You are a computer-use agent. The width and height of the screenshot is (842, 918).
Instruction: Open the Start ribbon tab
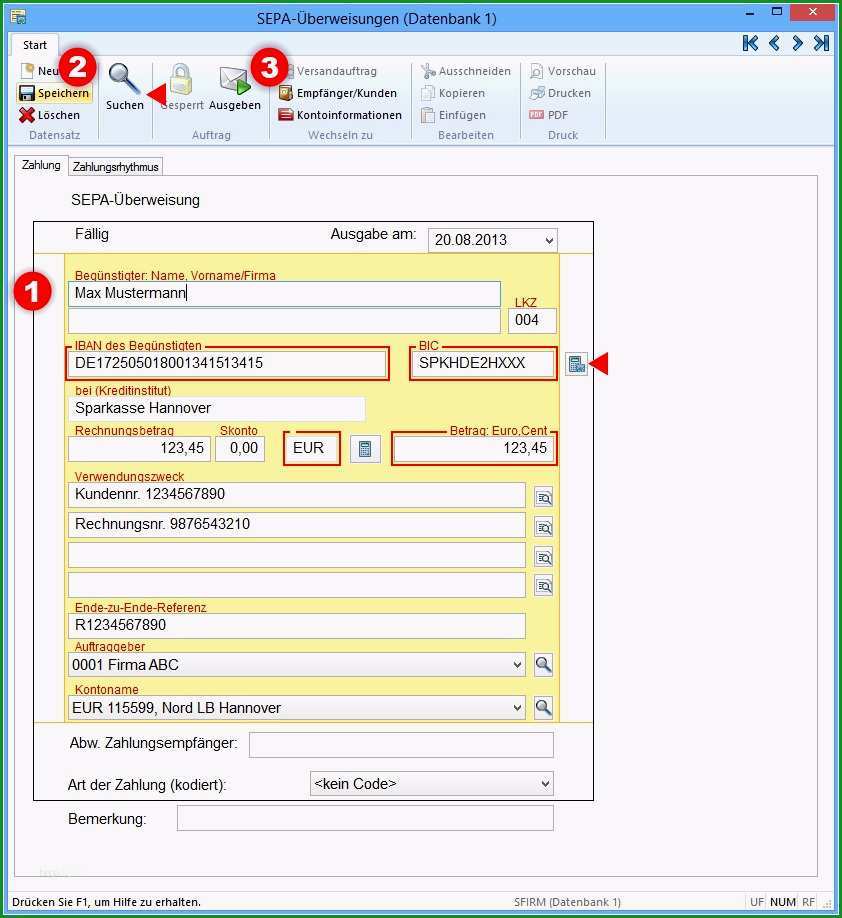coord(35,45)
